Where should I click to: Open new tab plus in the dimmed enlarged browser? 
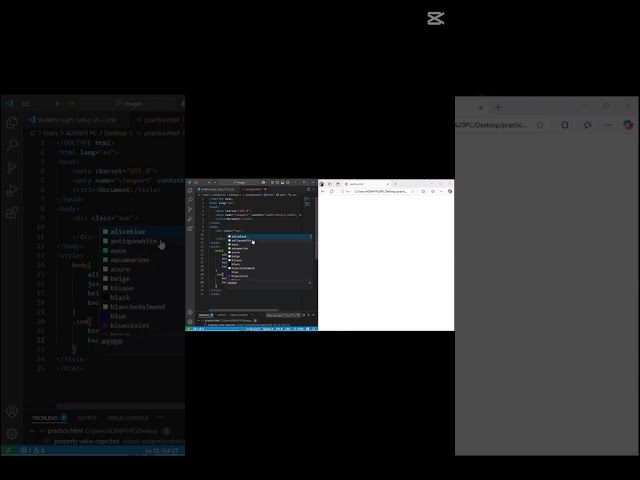click(498, 107)
